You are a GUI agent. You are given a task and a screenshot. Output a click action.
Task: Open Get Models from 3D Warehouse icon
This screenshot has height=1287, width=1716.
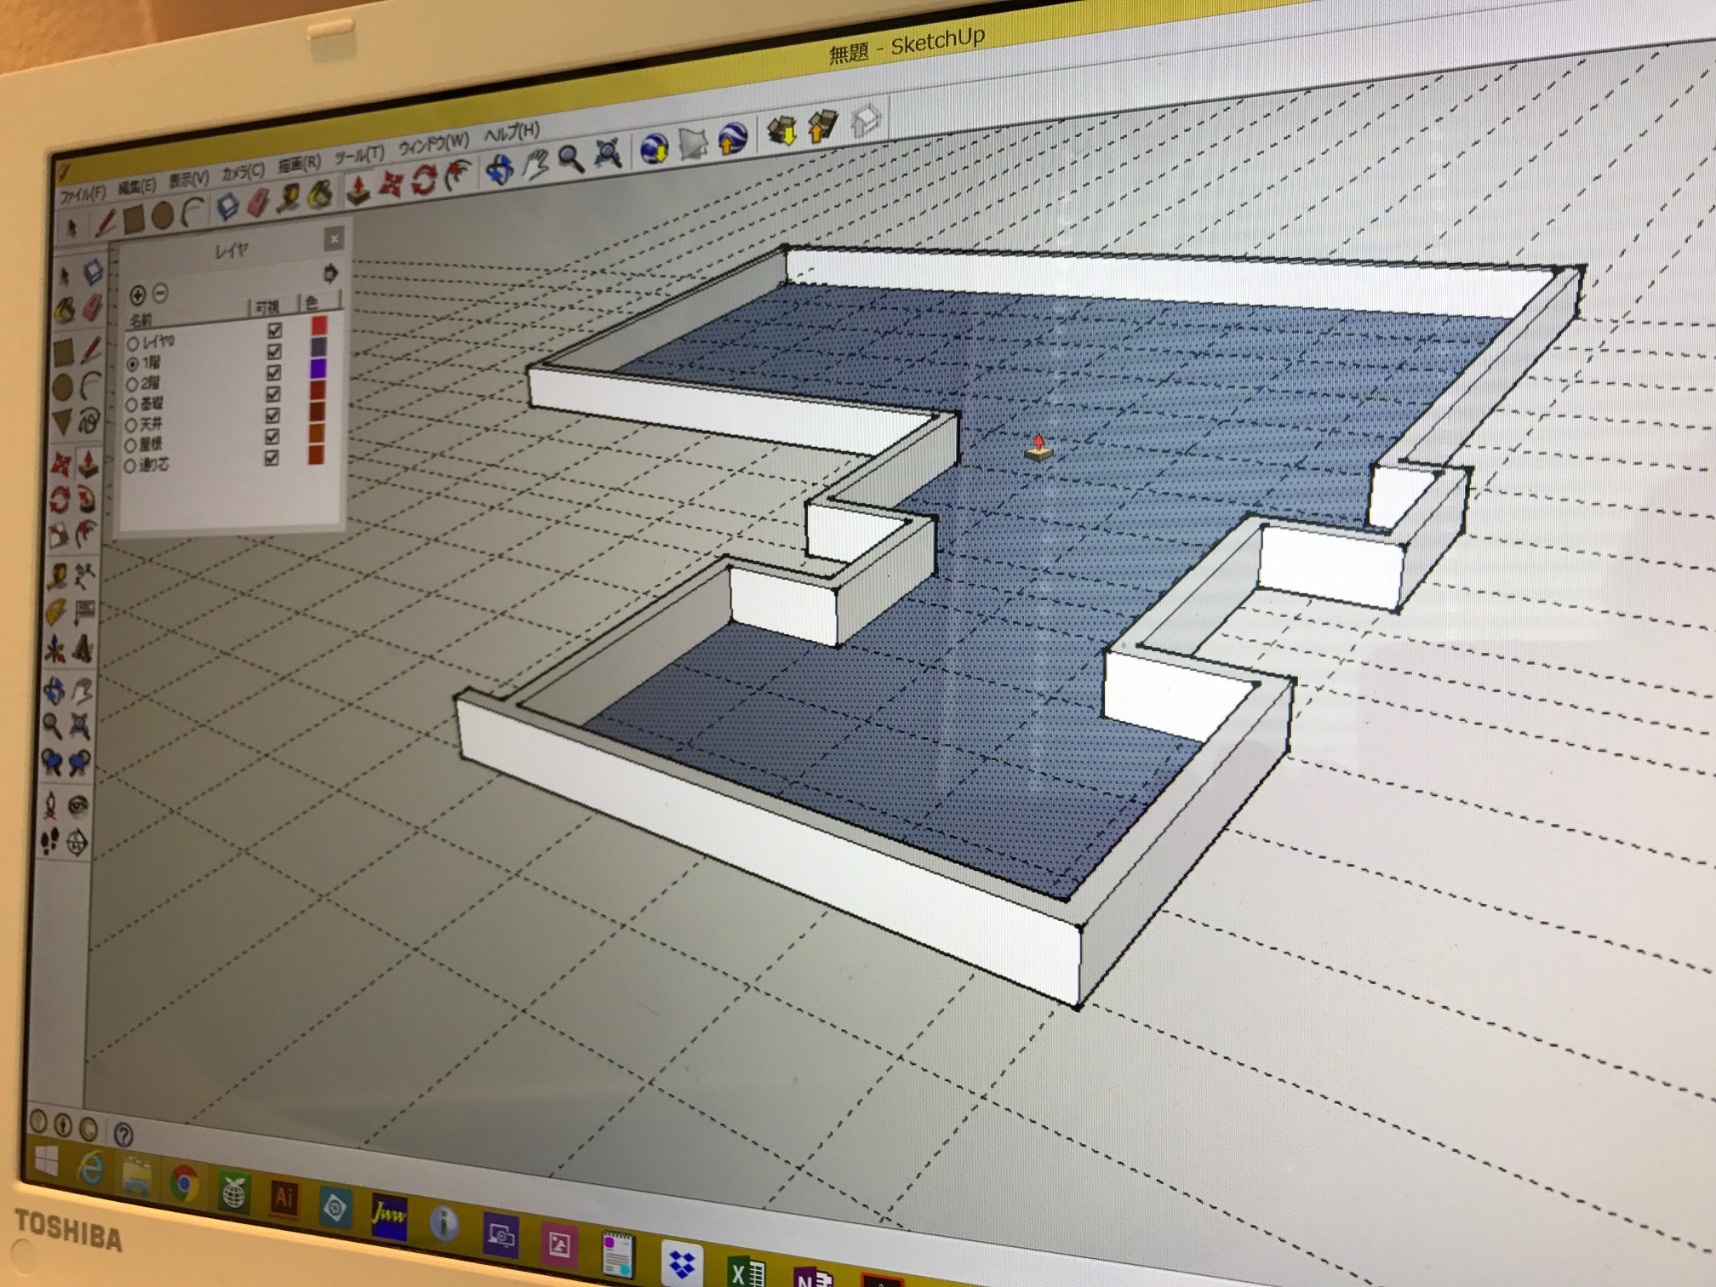781,130
